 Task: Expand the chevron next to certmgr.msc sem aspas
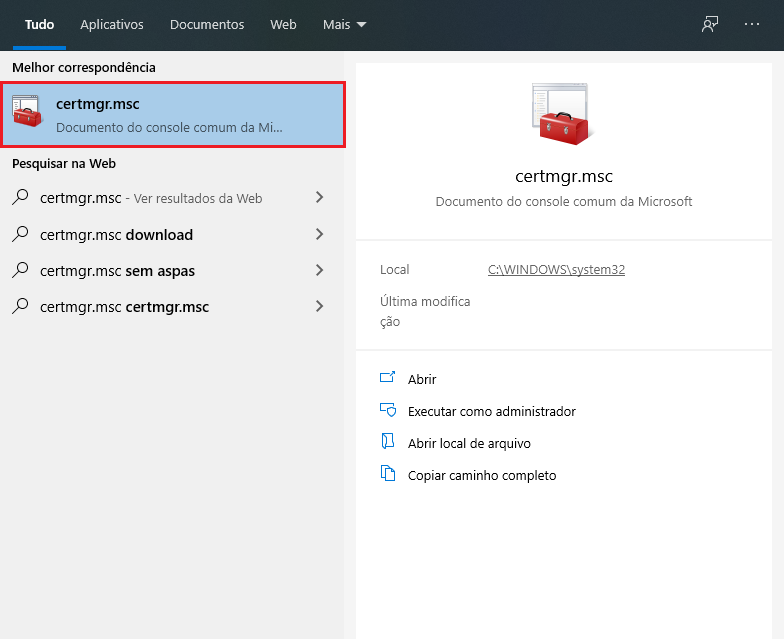(319, 270)
